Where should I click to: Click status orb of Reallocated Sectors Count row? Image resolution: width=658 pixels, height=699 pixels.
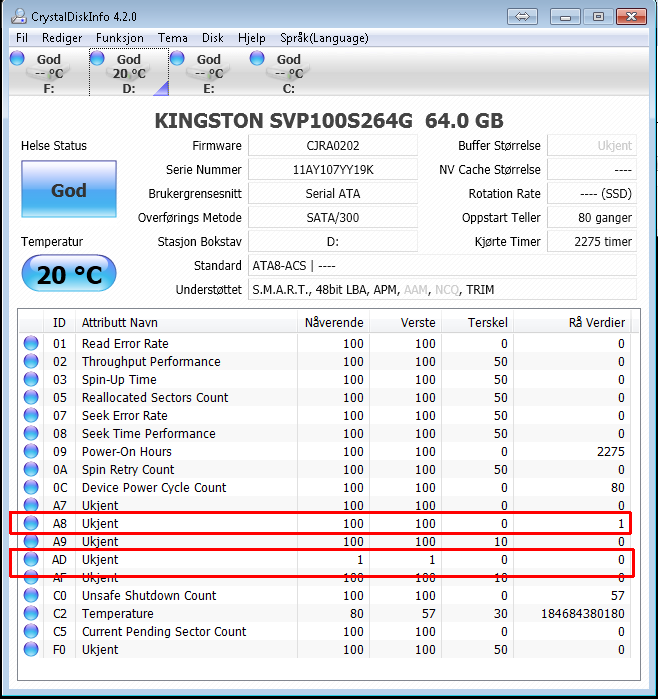[x=31, y=397]
